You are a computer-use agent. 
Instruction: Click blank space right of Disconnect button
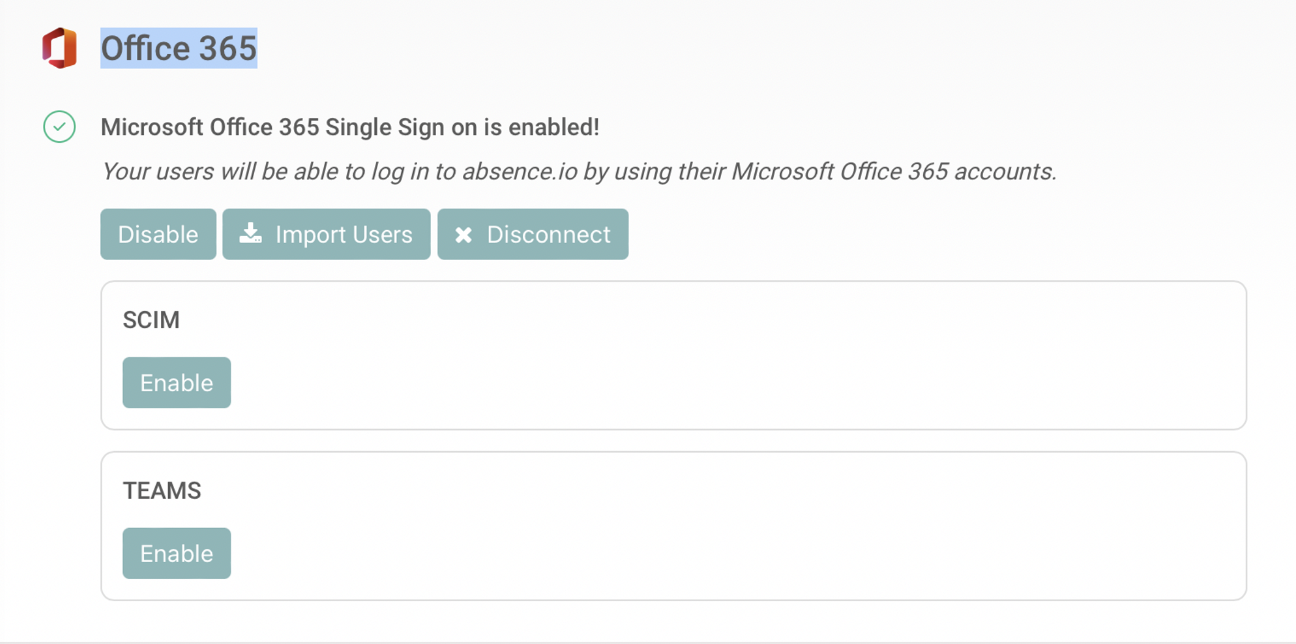click(x=900, y=234)
